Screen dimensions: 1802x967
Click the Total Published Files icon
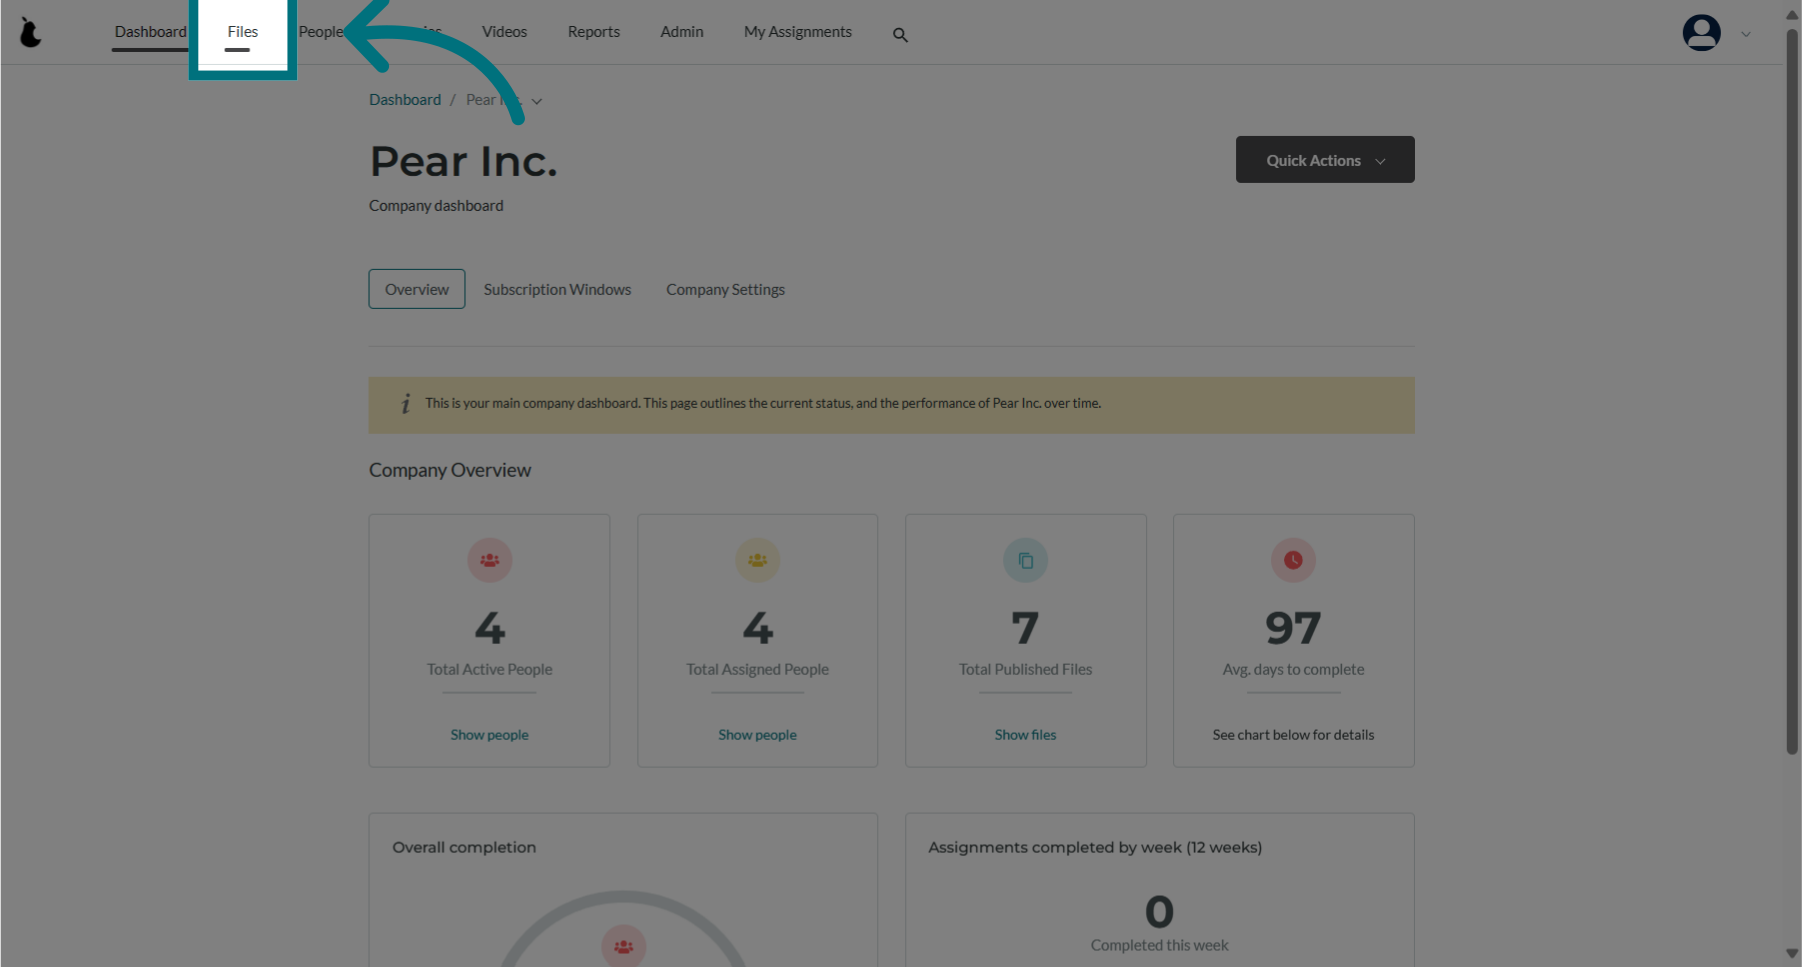tap(1026, 560)
